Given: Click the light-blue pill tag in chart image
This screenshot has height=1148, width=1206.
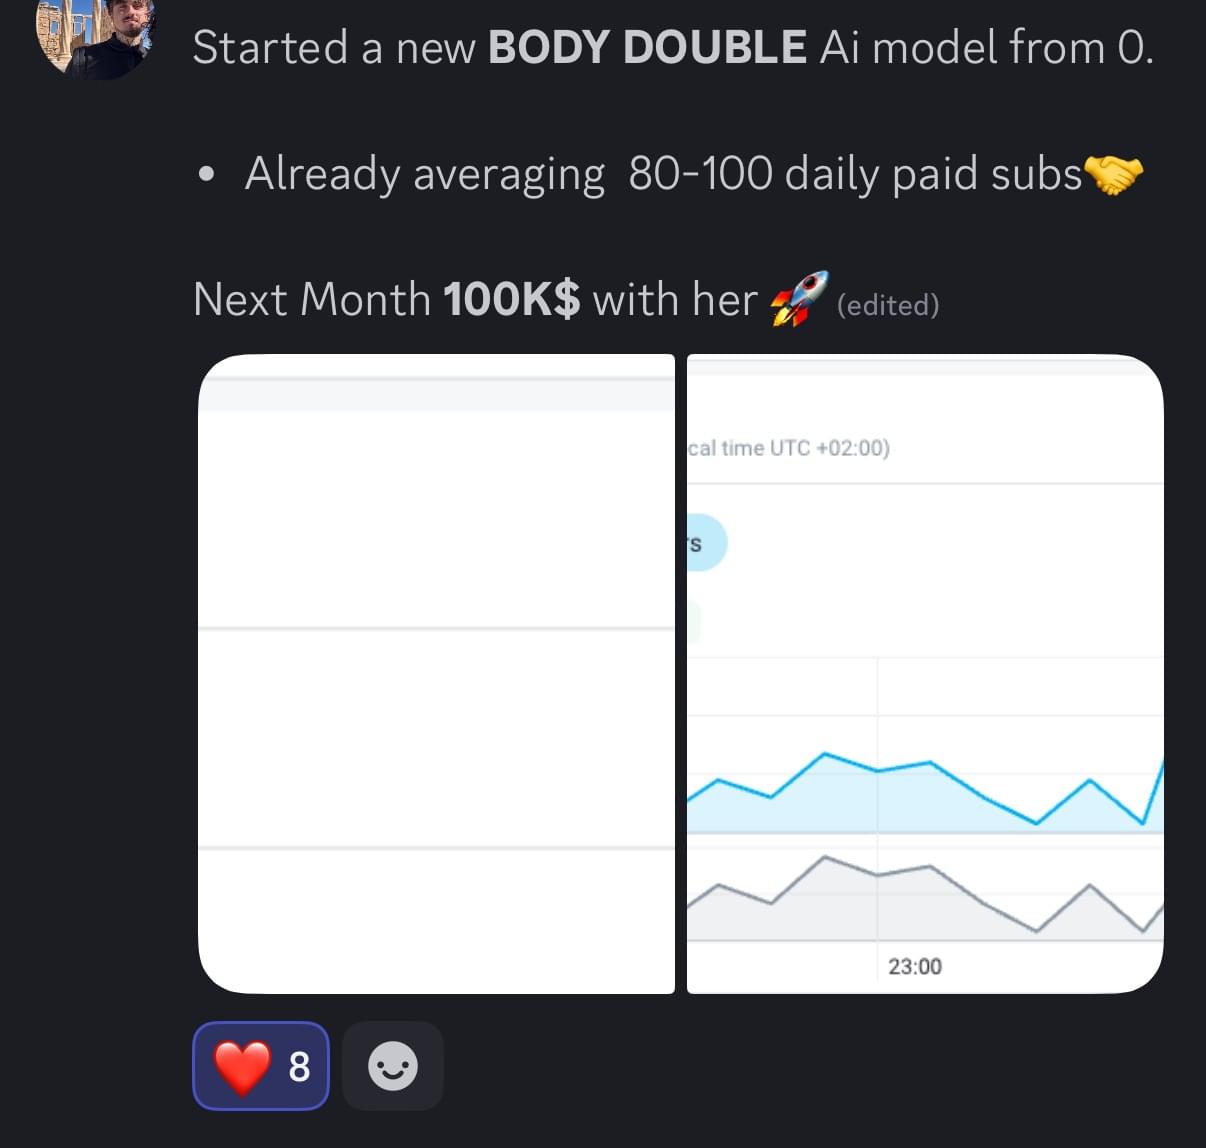Looking at the screenshot, I should 705,543.
